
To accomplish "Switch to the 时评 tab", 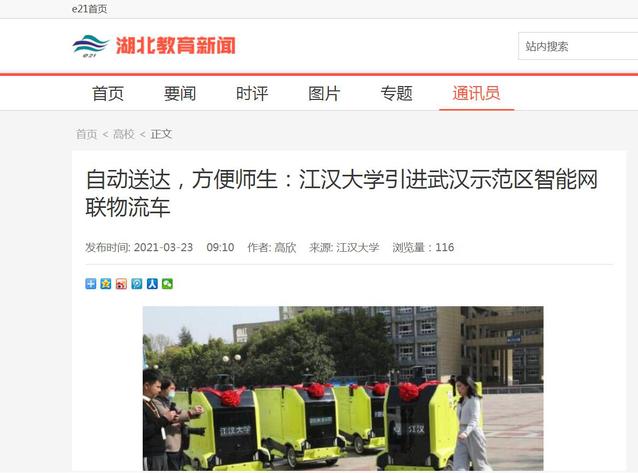I will click(x=252, y=94).
